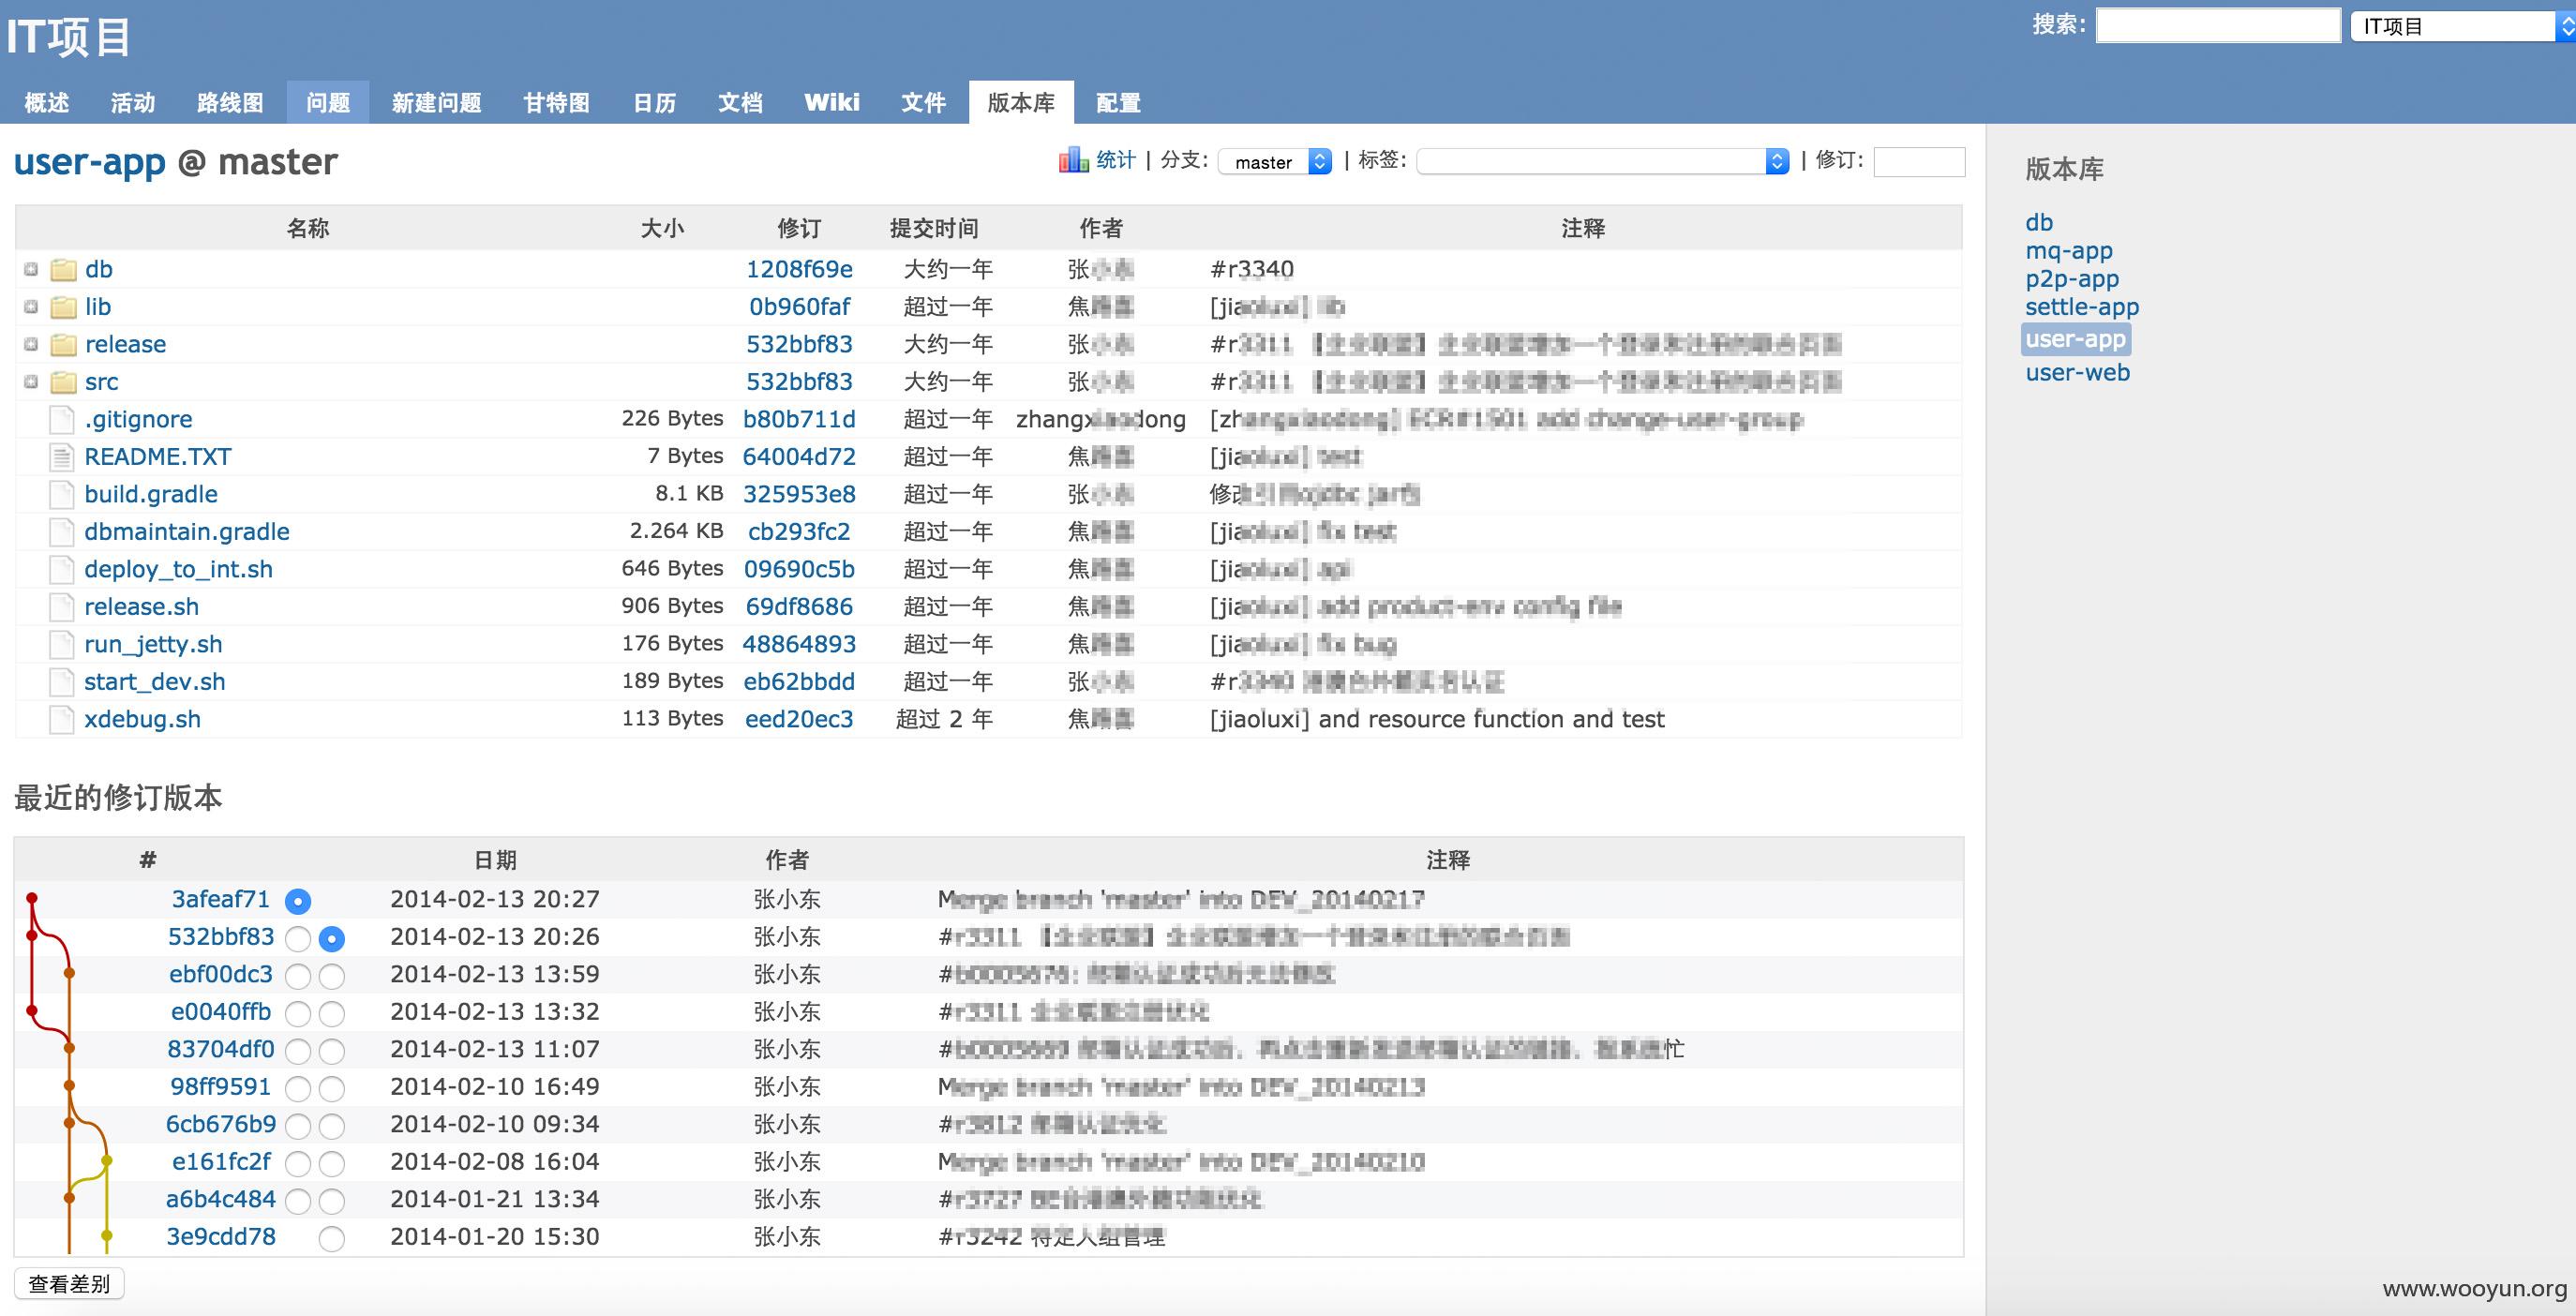2576x1316 pixels.
Task: Select the radio for revision 3e9cdd78
Action: coord(332,1239)
